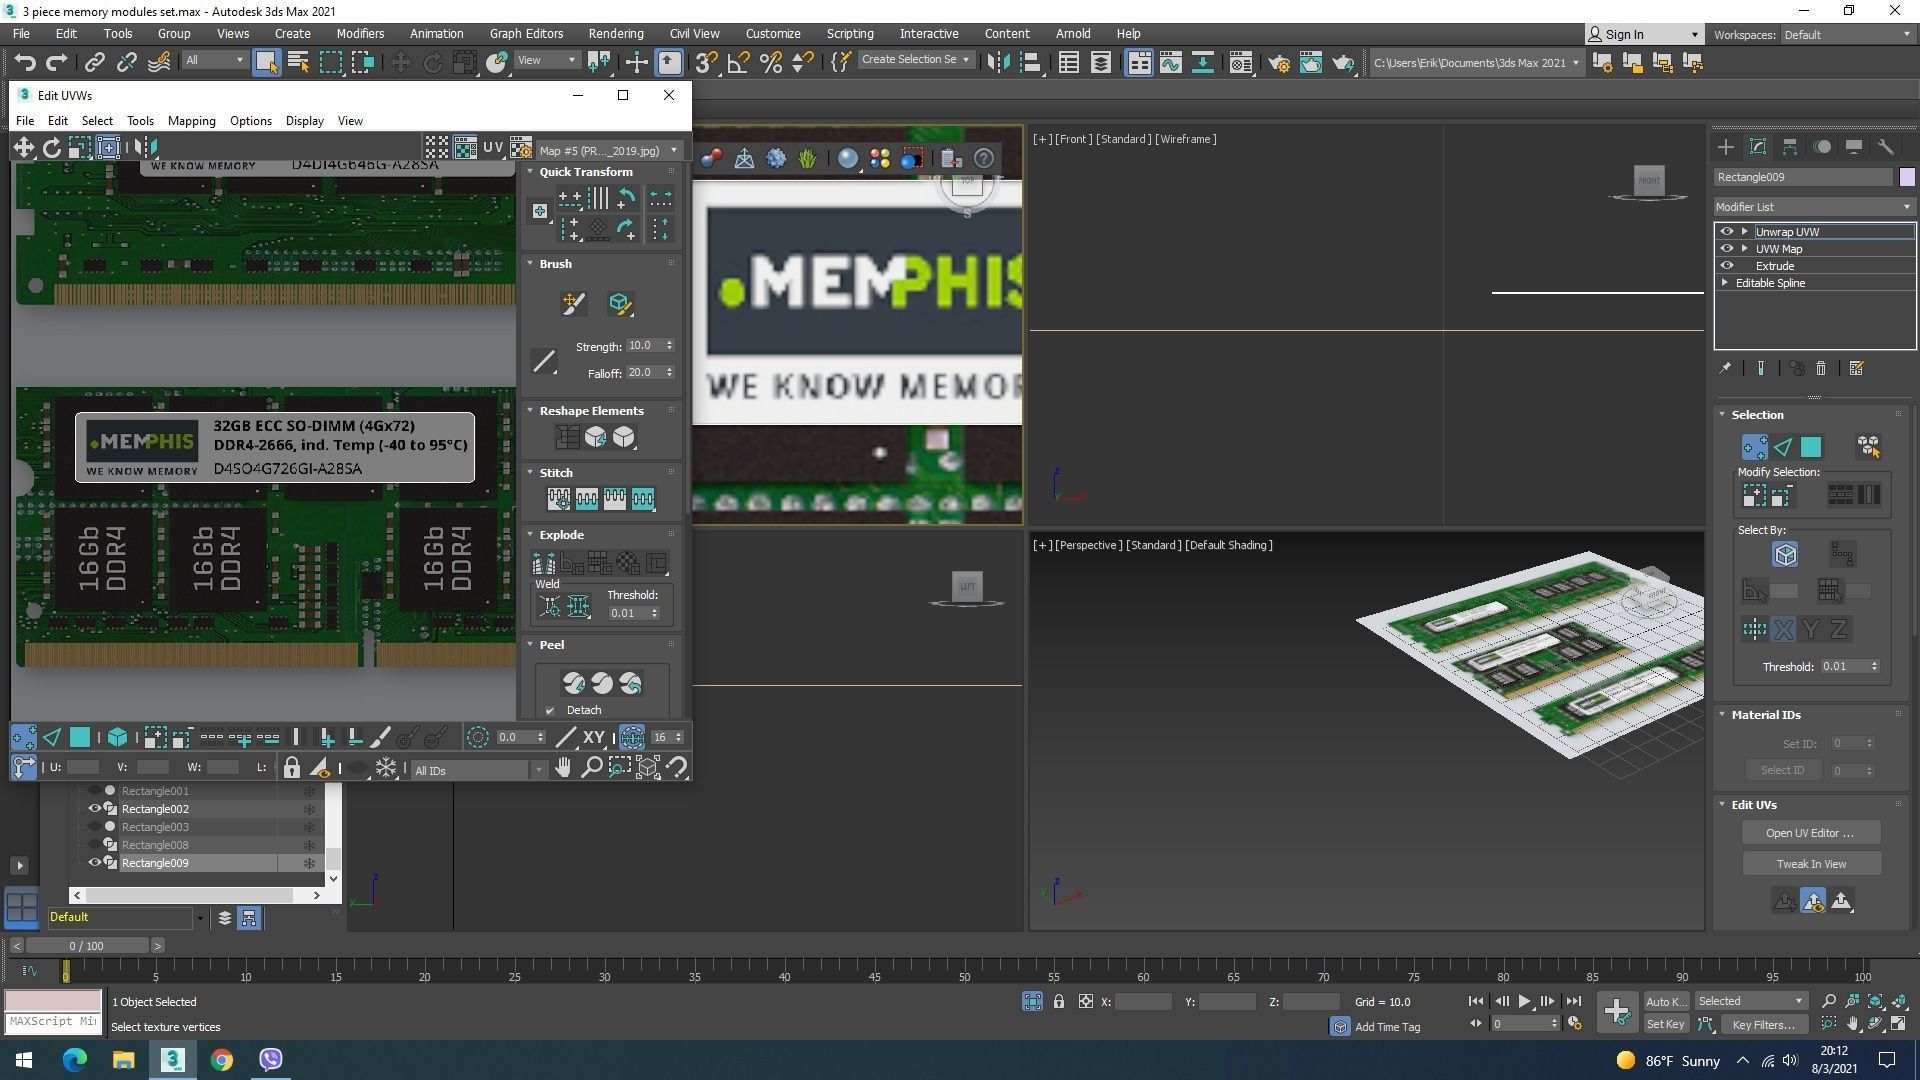Select Vertex sub-object mode in Selection rollout
This screenshot has height=1080, width=1920.
pyautogui.click(x=1754, y=447)
